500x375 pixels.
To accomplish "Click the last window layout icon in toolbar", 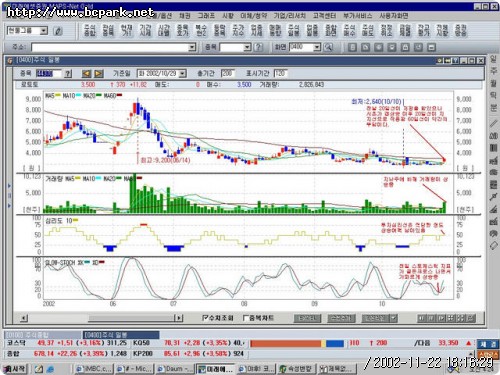I will coord(432,47).
